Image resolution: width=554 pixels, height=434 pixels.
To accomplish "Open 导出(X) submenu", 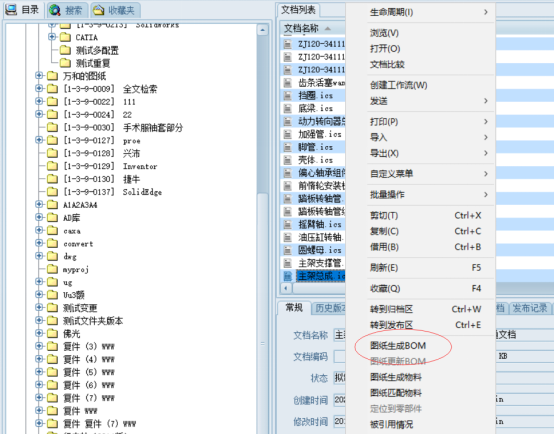I will [x=384, y=153].
